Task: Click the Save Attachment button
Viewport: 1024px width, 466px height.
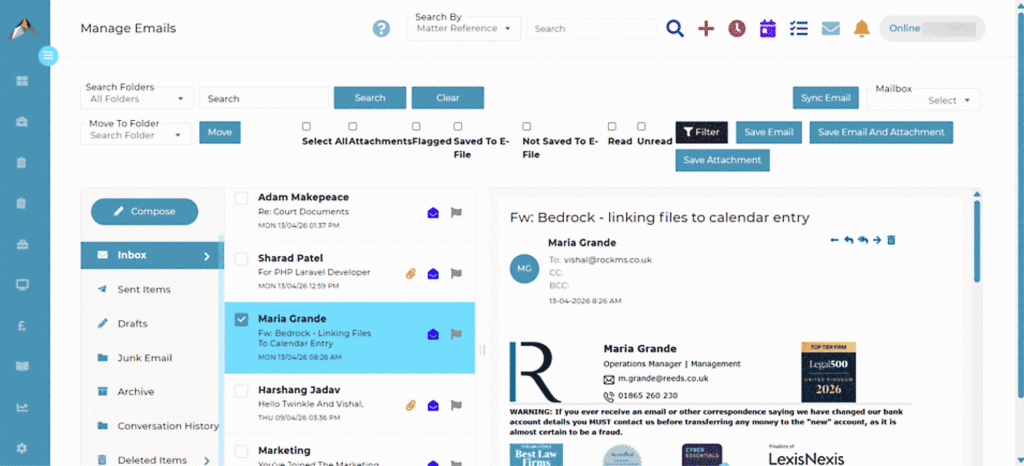Action: 722,161
